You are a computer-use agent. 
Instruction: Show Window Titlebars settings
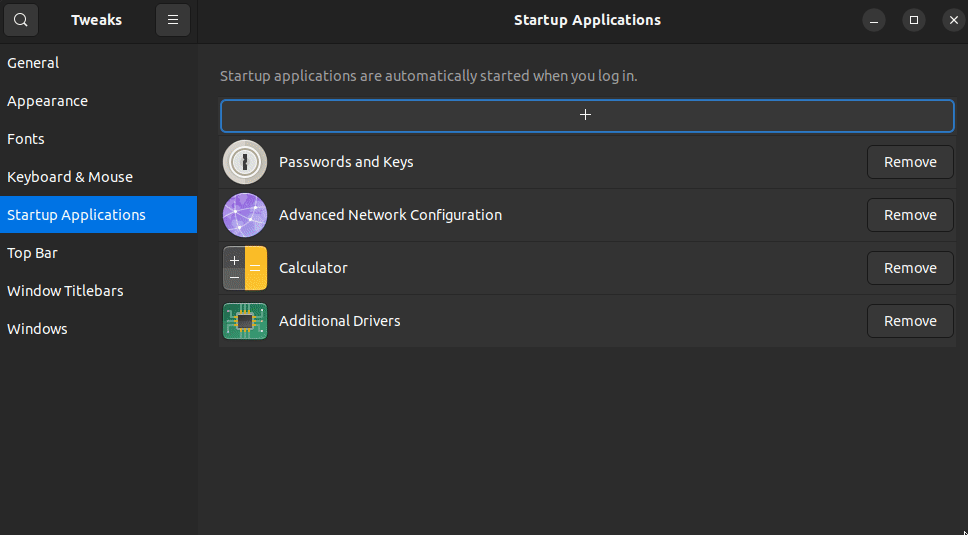[99, 291]
